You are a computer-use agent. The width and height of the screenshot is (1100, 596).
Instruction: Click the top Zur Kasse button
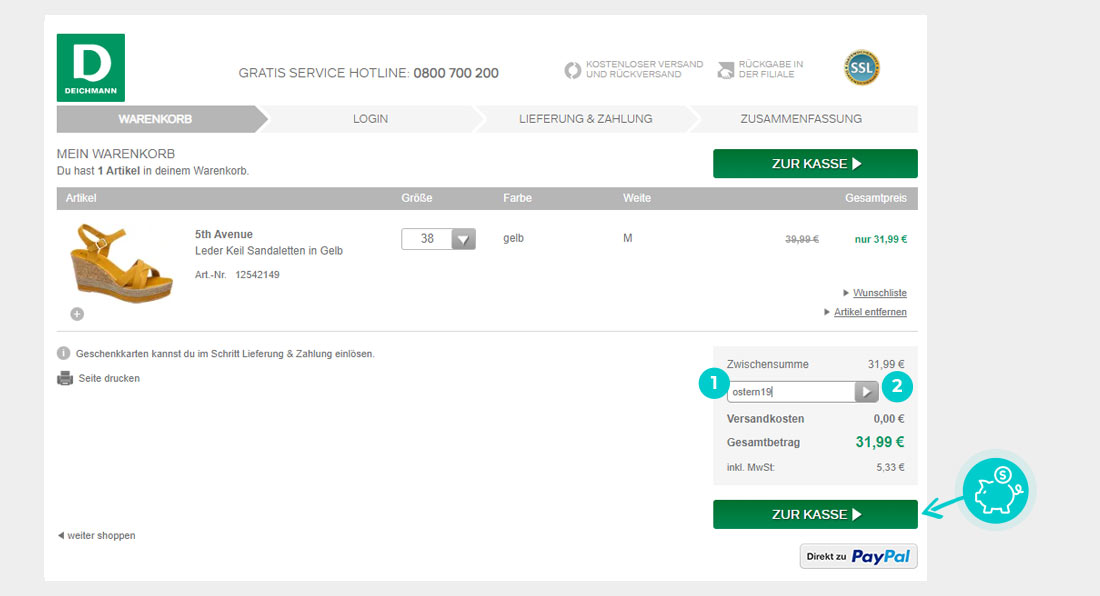point(815,163)
